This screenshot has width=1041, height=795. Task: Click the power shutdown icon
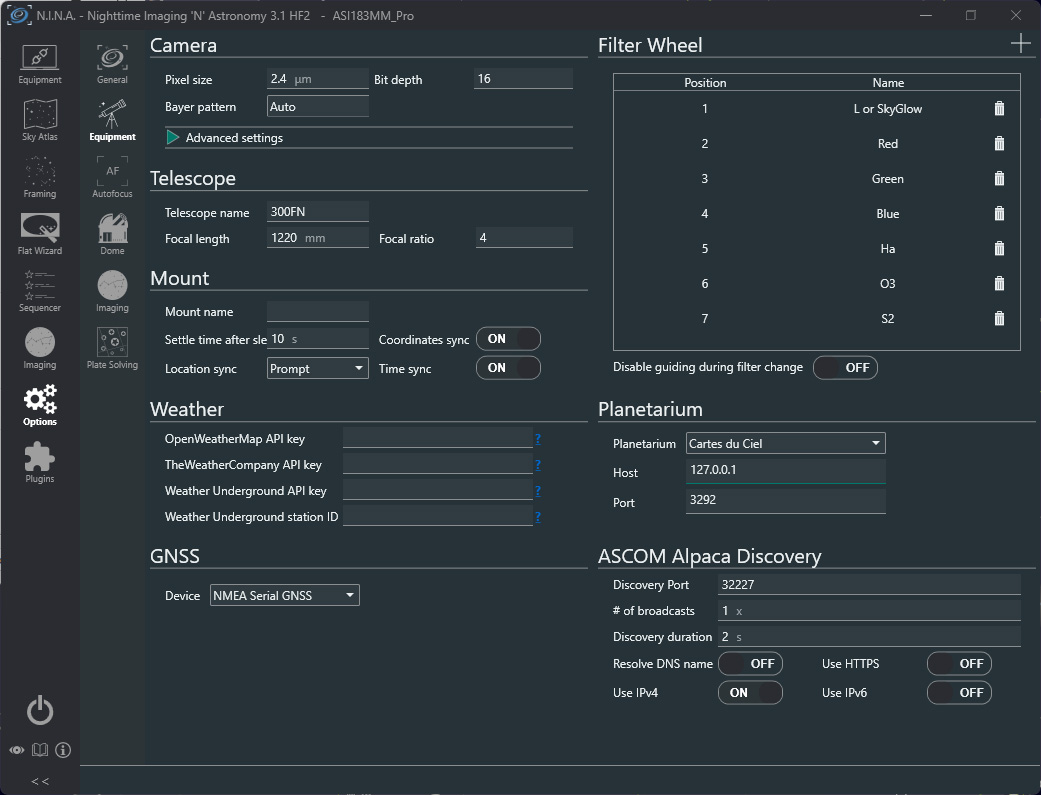[40, 711]
